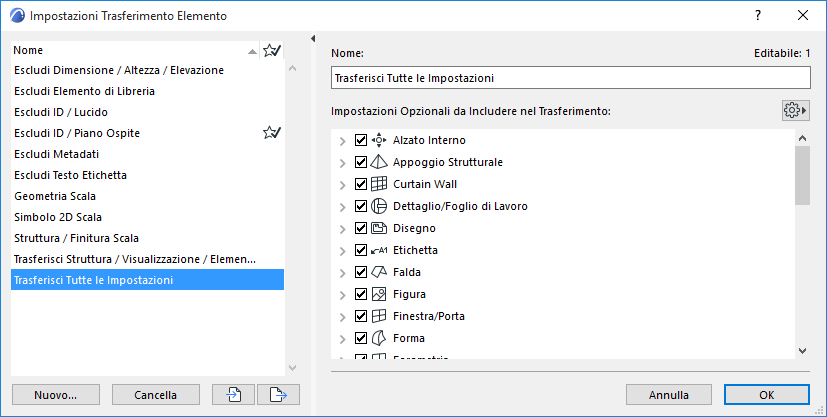Click favorite star icon in Nome header
The width and height of the screenshot is (827, 417).
271,50
